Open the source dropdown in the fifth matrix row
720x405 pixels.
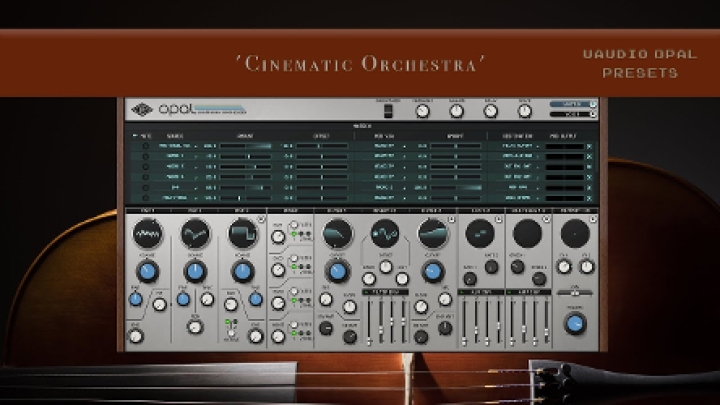[177, 188]
